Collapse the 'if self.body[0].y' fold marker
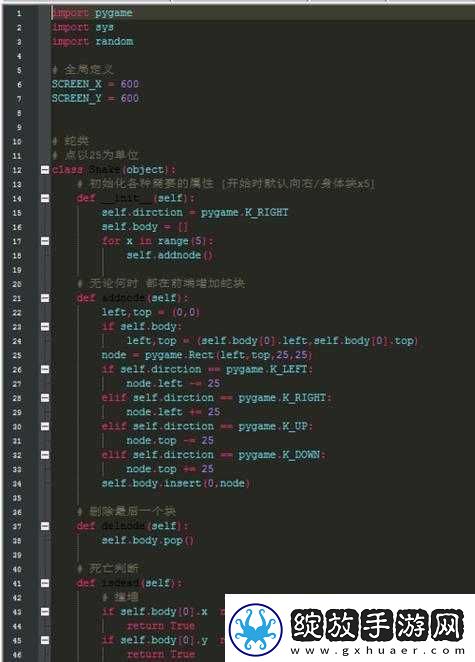475x662 pixels. [45, 640]
